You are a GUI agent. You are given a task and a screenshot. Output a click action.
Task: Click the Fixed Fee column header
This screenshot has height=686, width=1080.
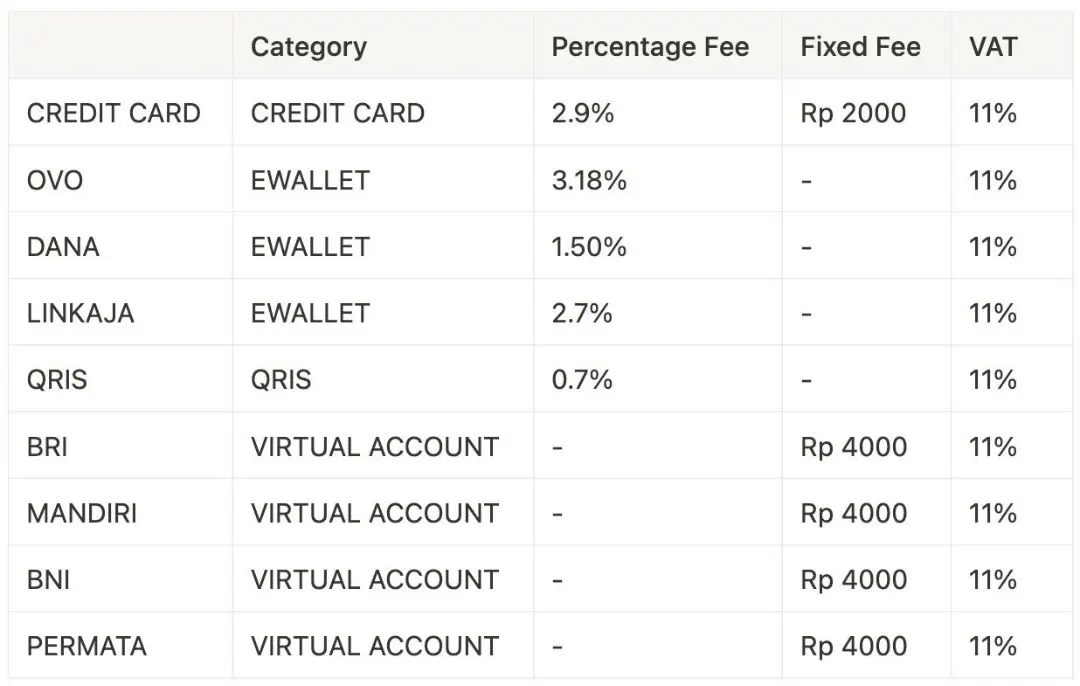(860, 47)
